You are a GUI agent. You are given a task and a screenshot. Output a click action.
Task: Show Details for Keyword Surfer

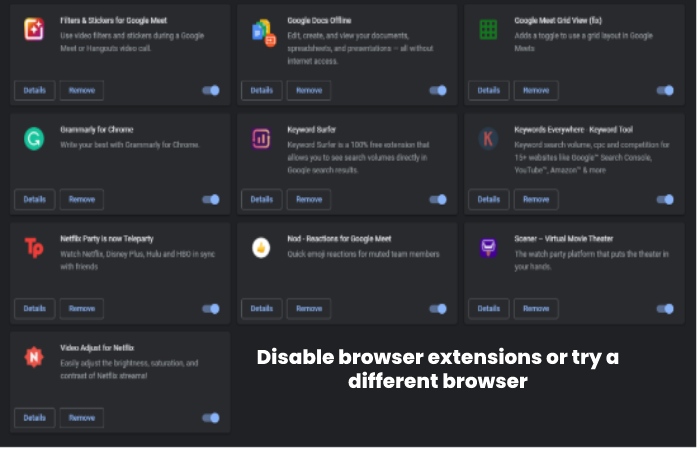coord(262,200)
